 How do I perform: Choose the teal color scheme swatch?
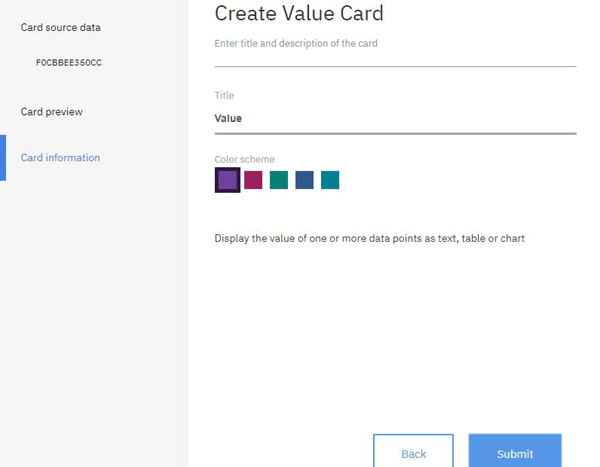click(x=330, y=180)
